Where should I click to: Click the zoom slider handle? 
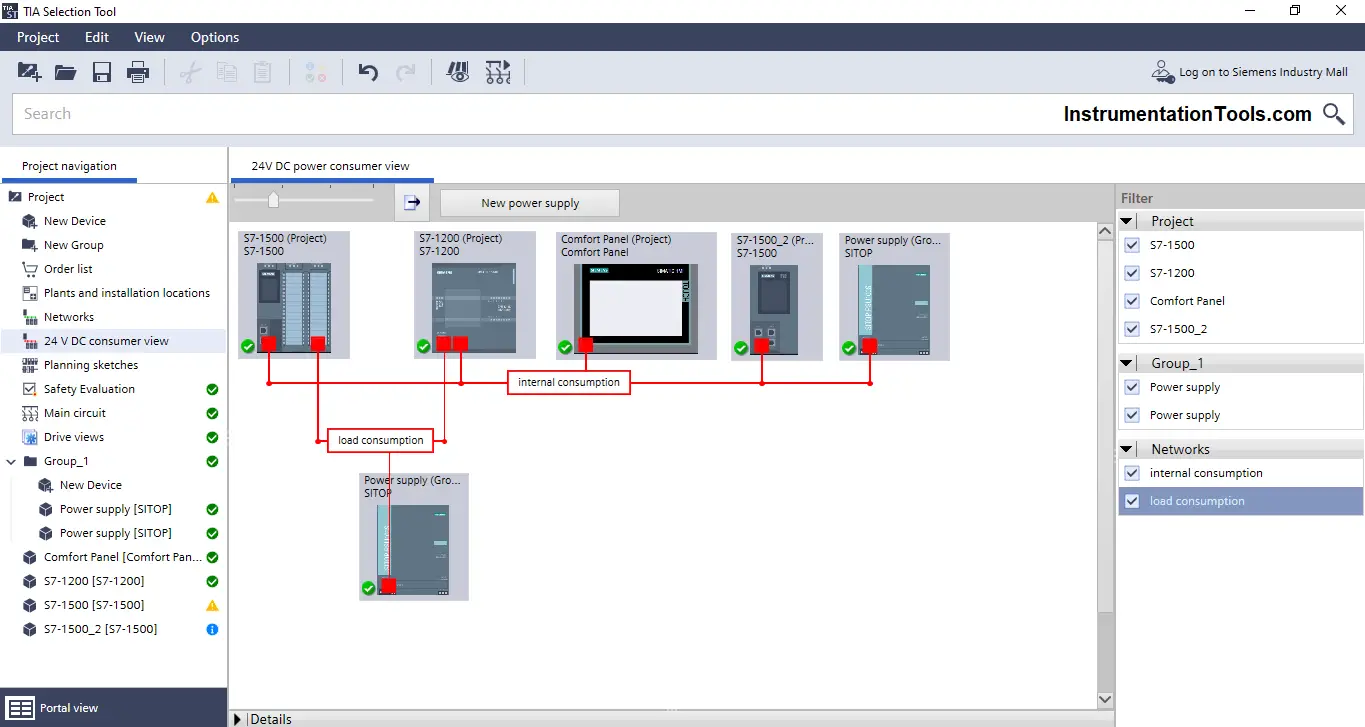[273, 200]
